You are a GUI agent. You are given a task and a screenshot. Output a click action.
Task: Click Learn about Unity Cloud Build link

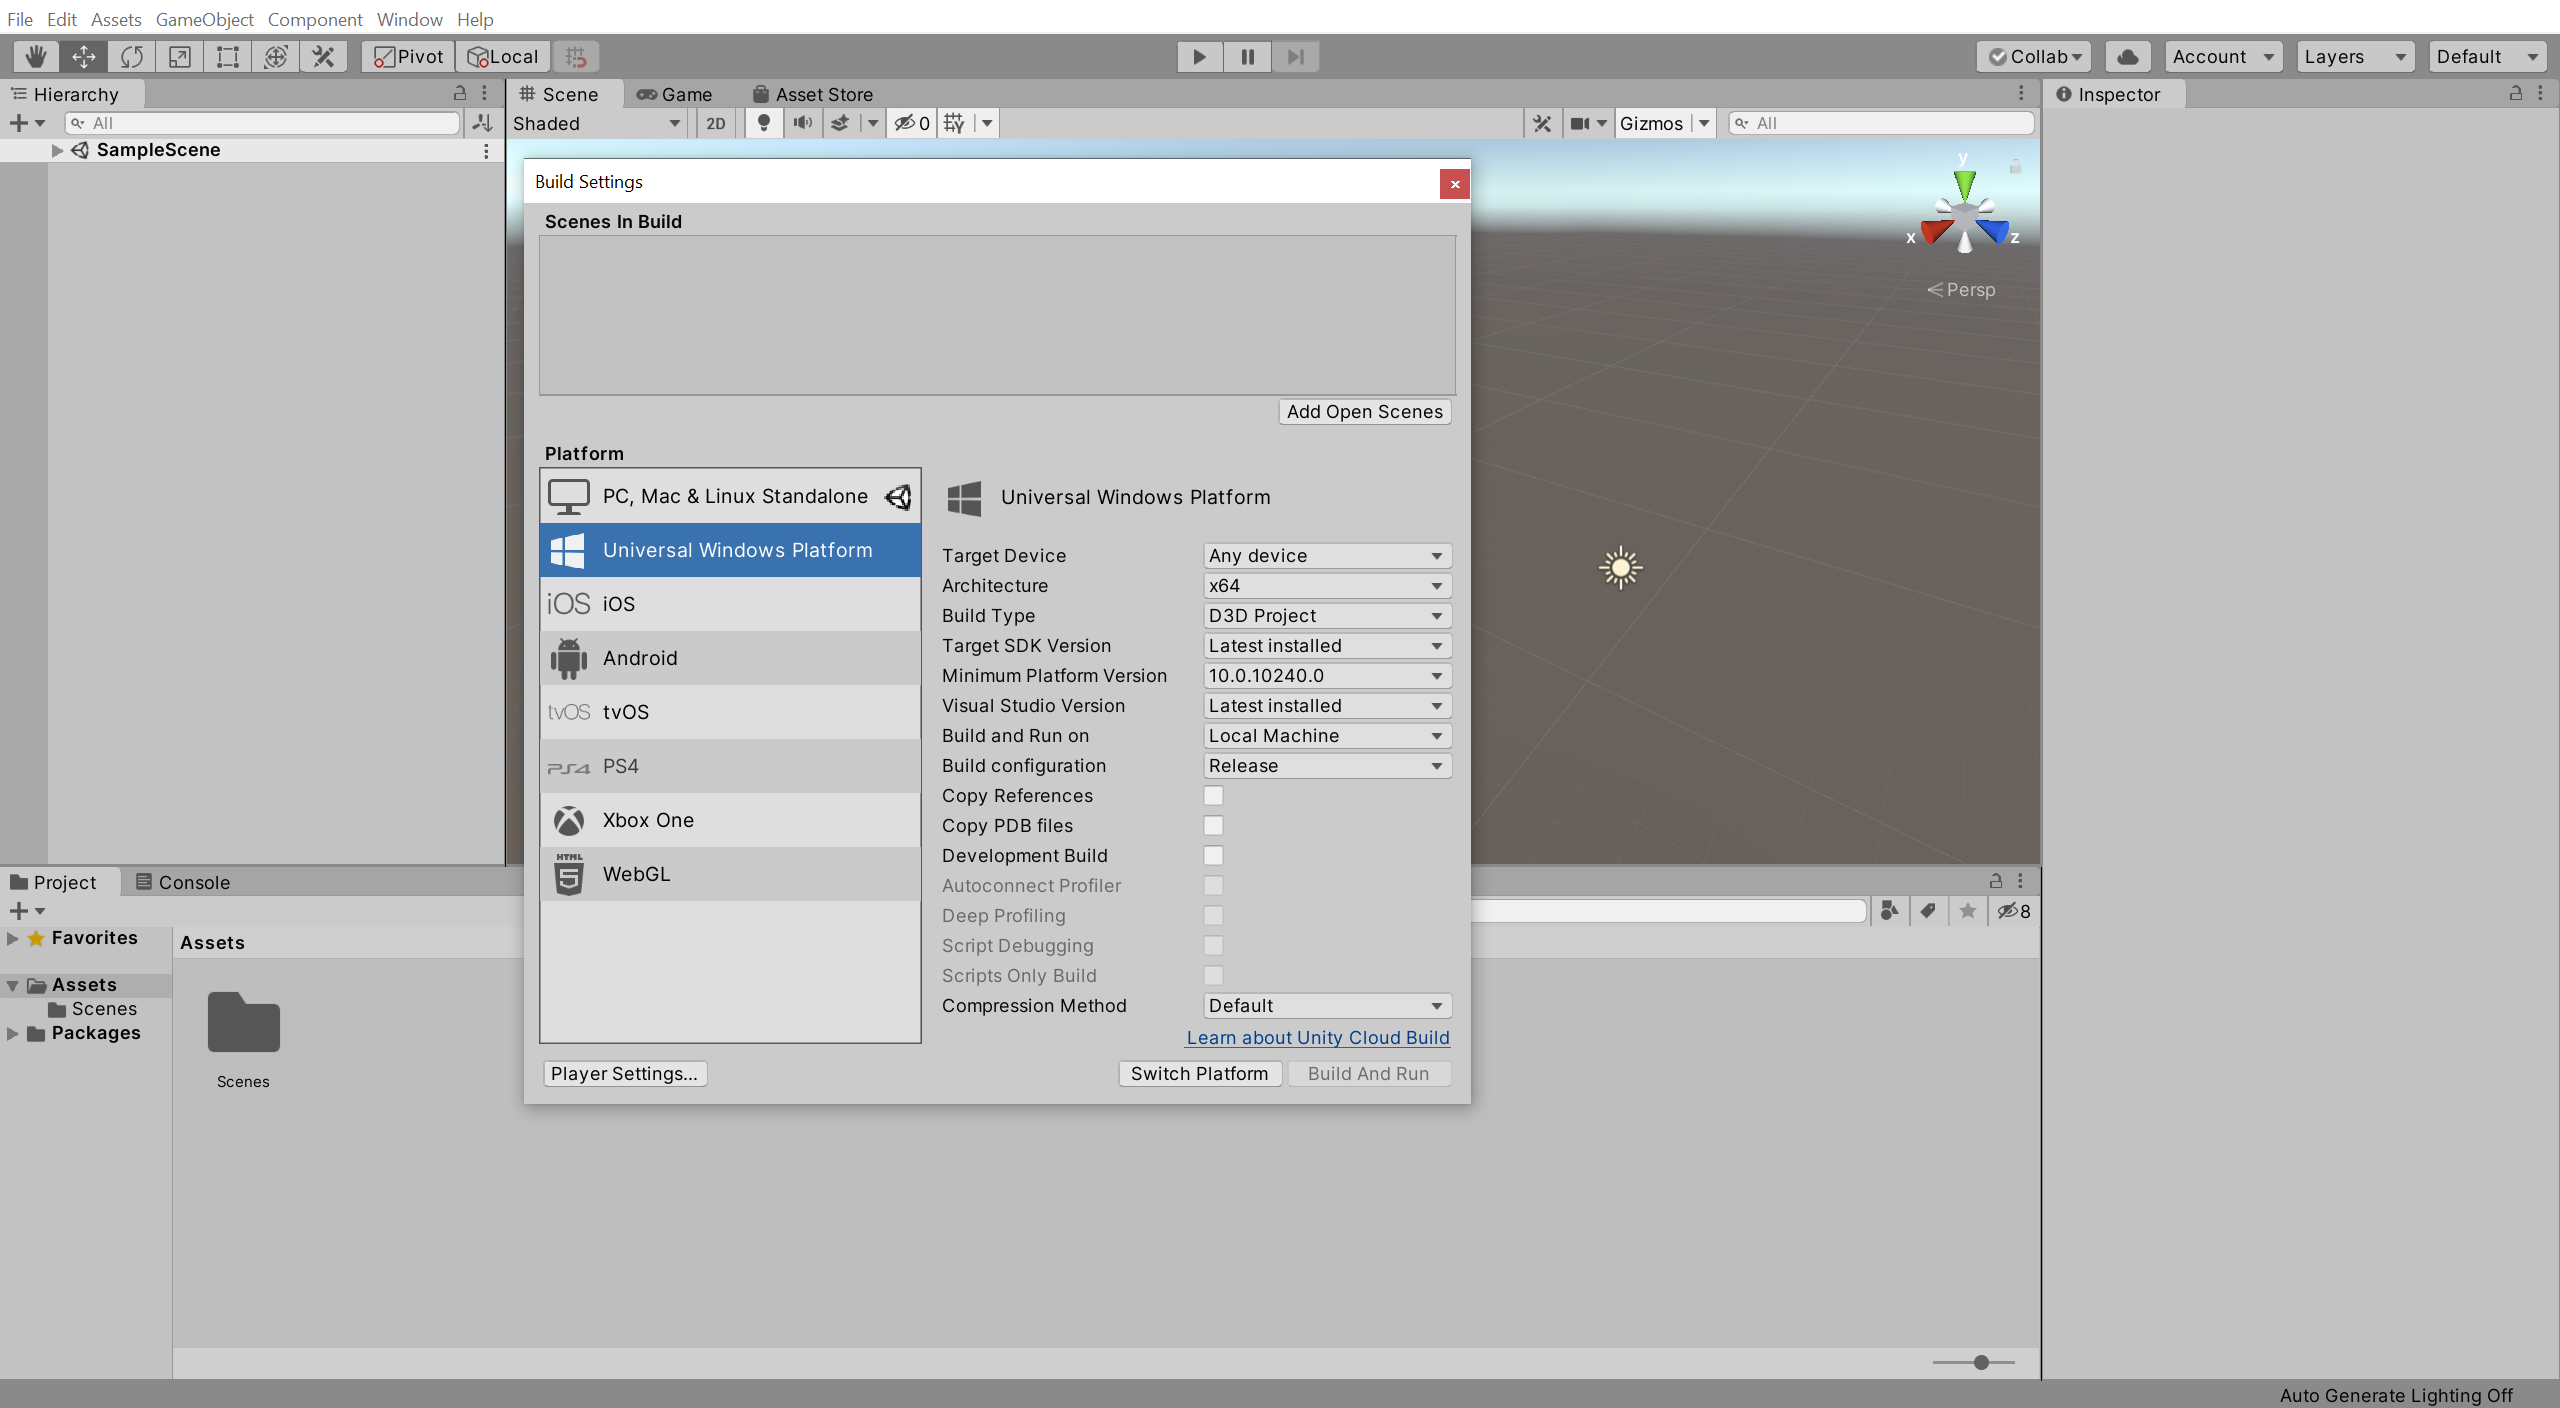click(1317, 1037)
